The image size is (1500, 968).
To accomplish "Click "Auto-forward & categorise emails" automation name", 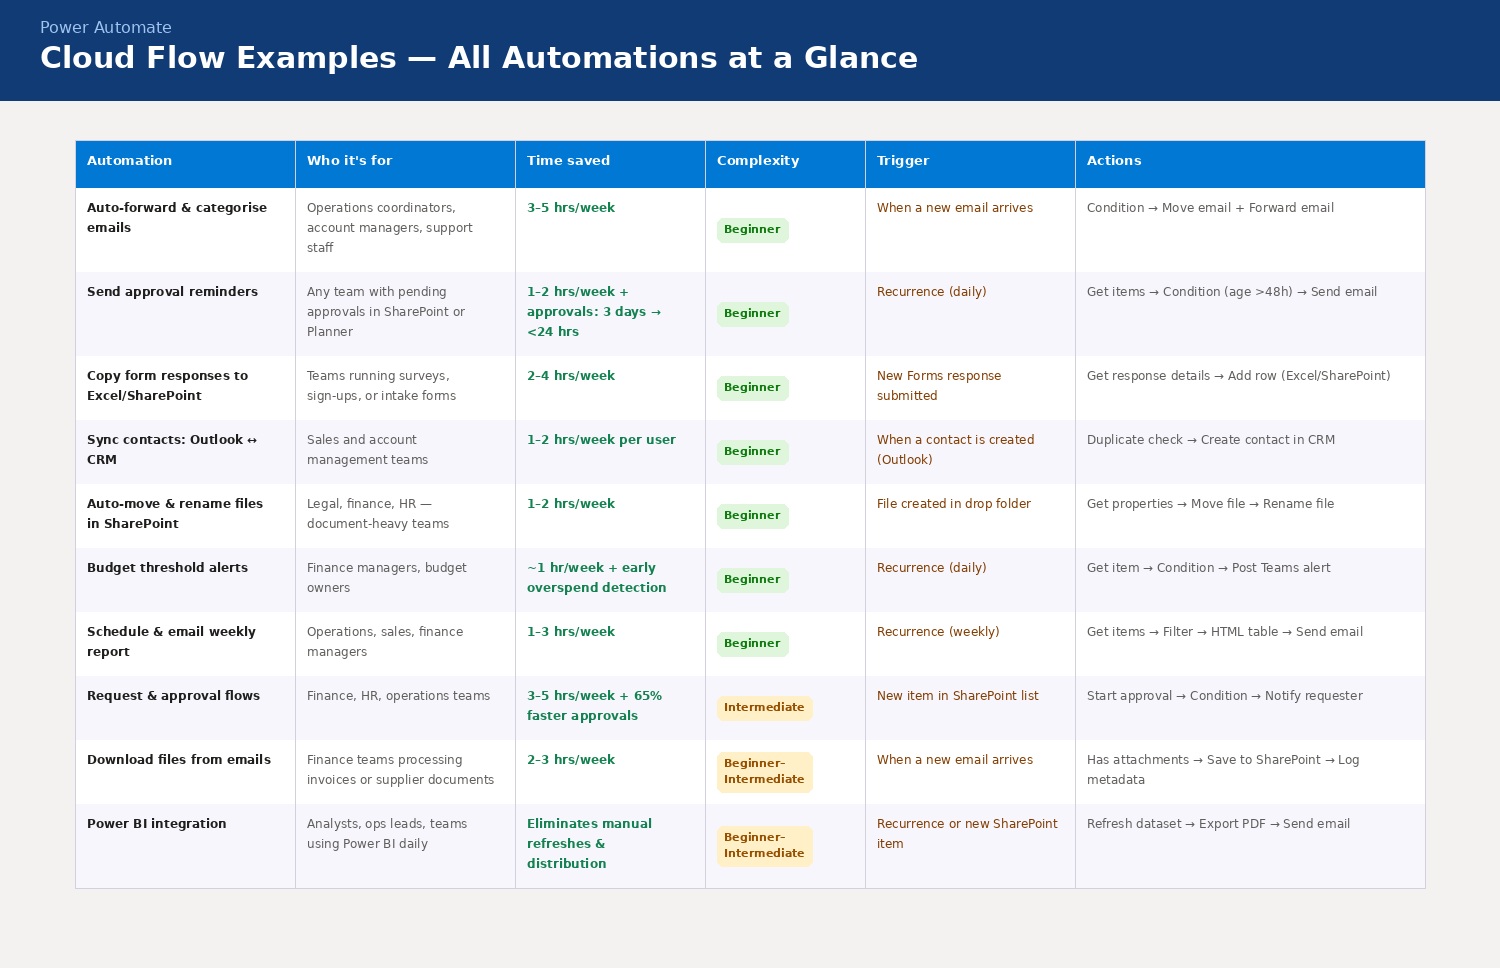I will [177, 218].
